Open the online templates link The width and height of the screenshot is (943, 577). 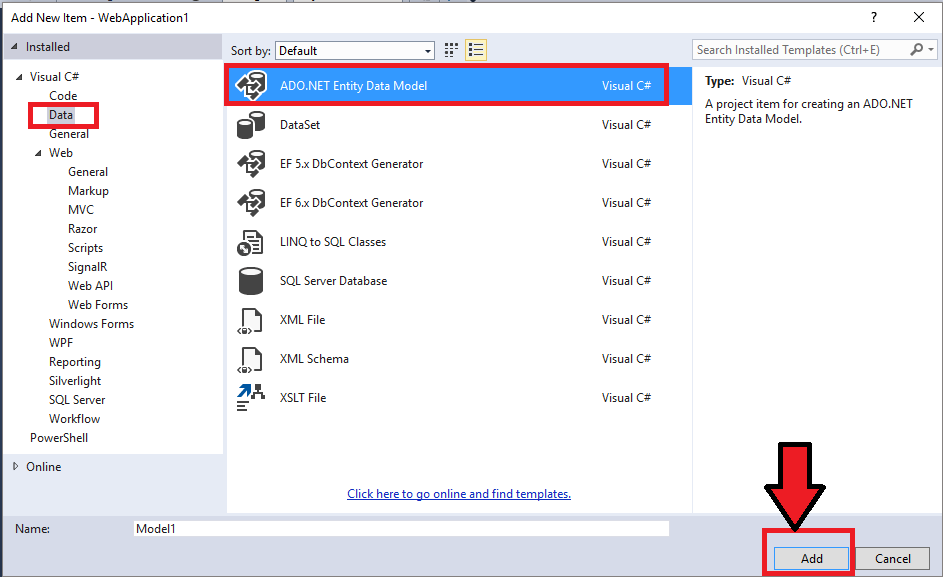coord(458,493)
